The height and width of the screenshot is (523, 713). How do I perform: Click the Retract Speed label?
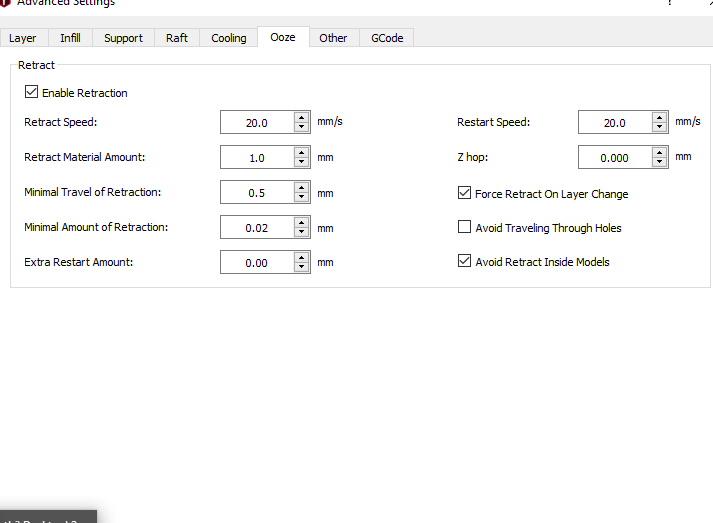coord(60,122)
